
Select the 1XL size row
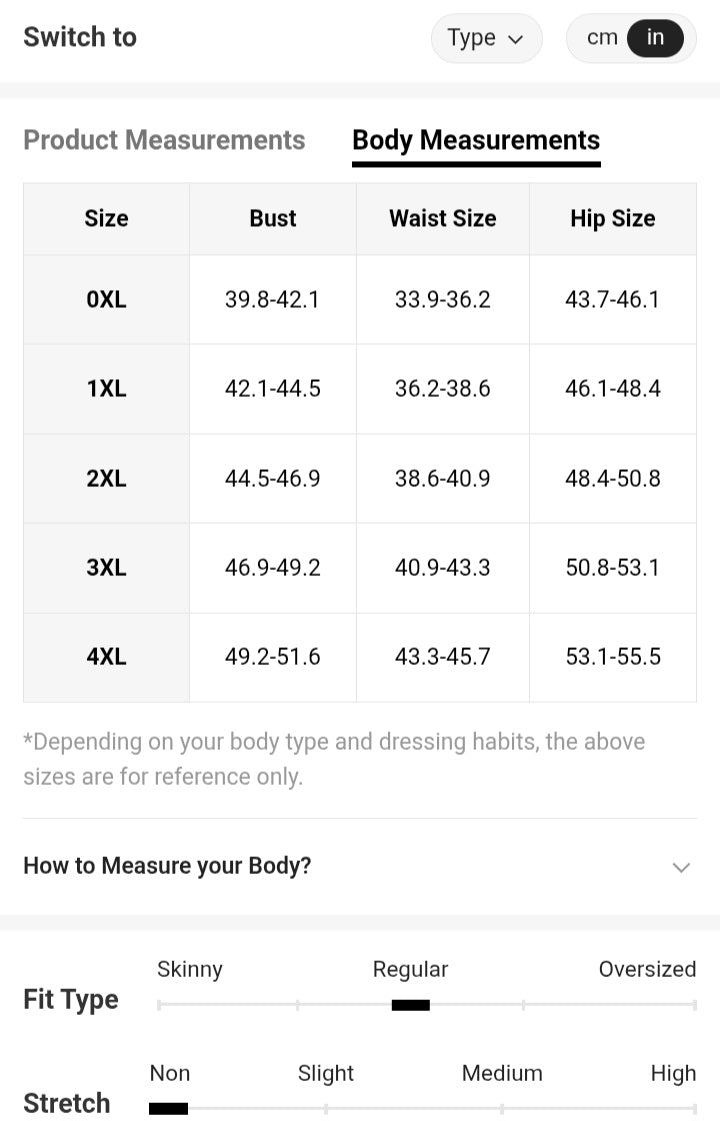106,388
